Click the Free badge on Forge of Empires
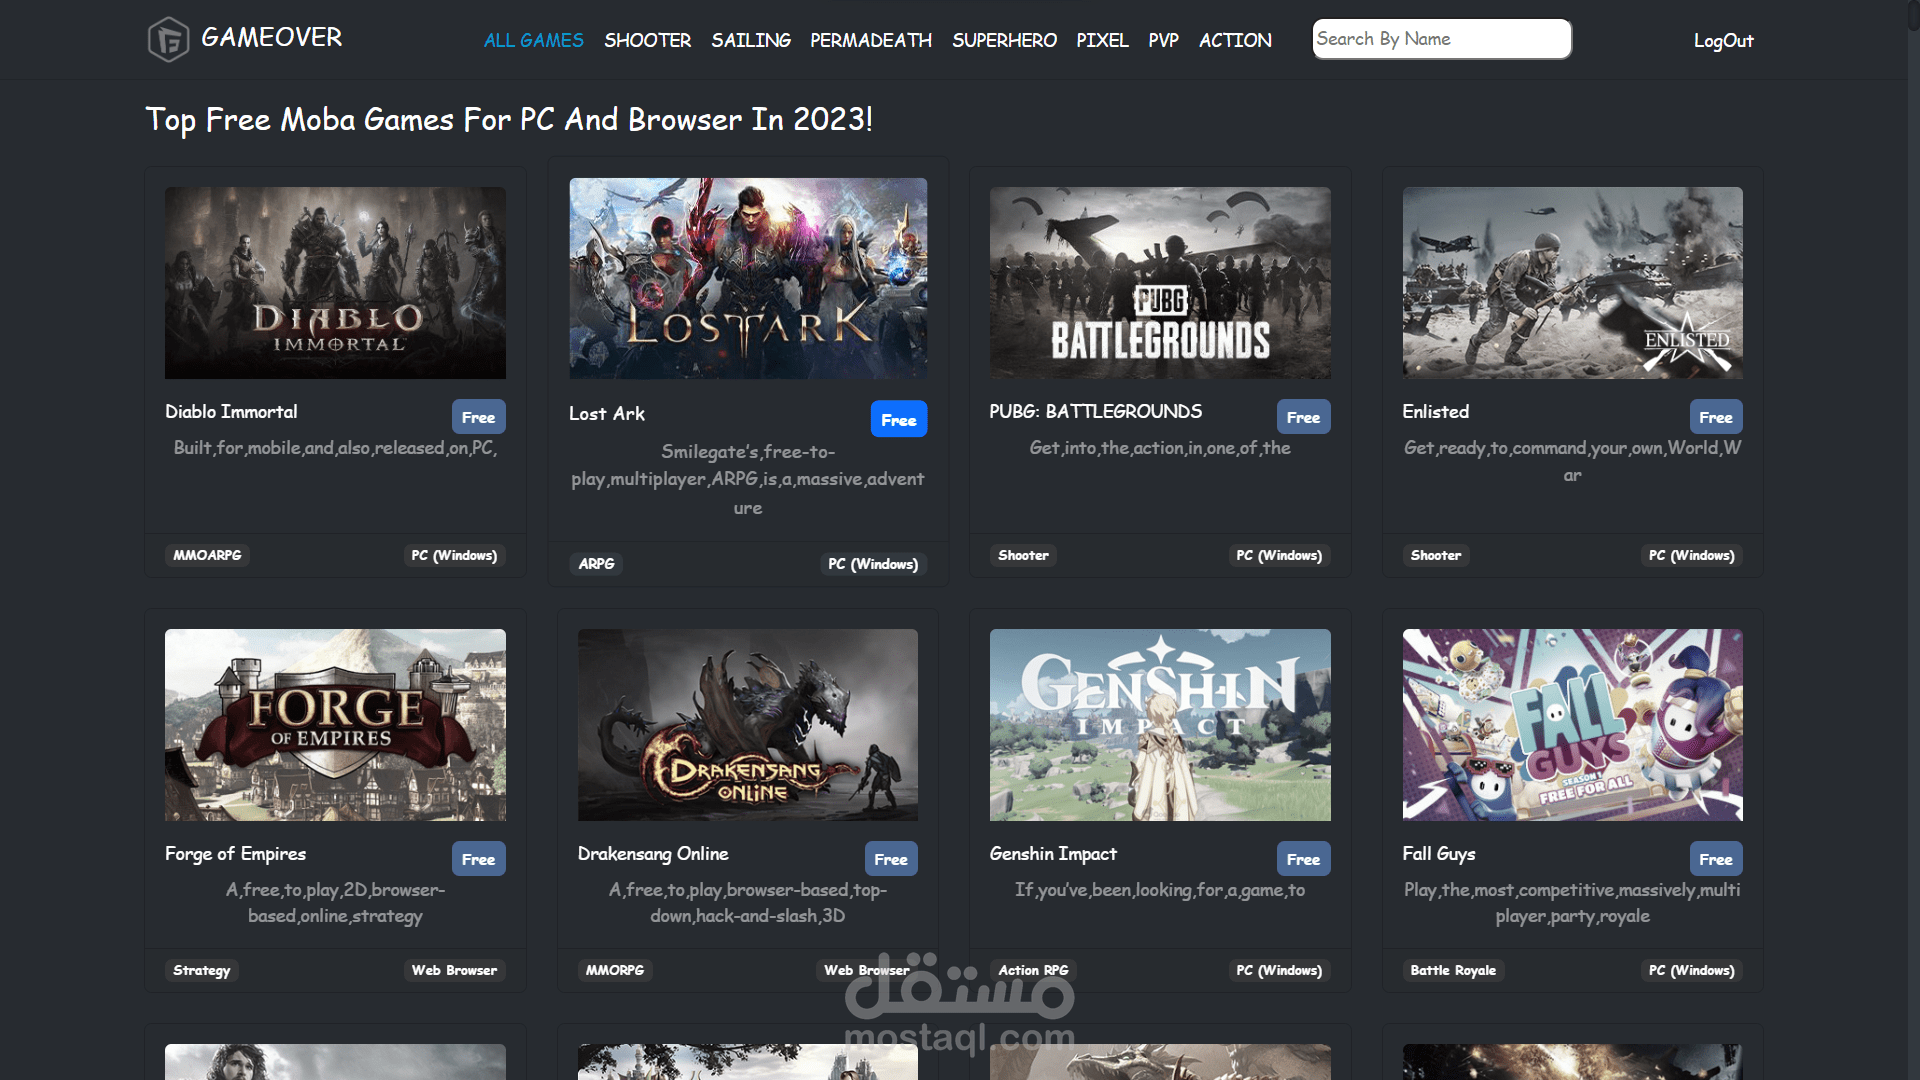The height and width of the screenshot is (1080, 1920). [478, 859]
